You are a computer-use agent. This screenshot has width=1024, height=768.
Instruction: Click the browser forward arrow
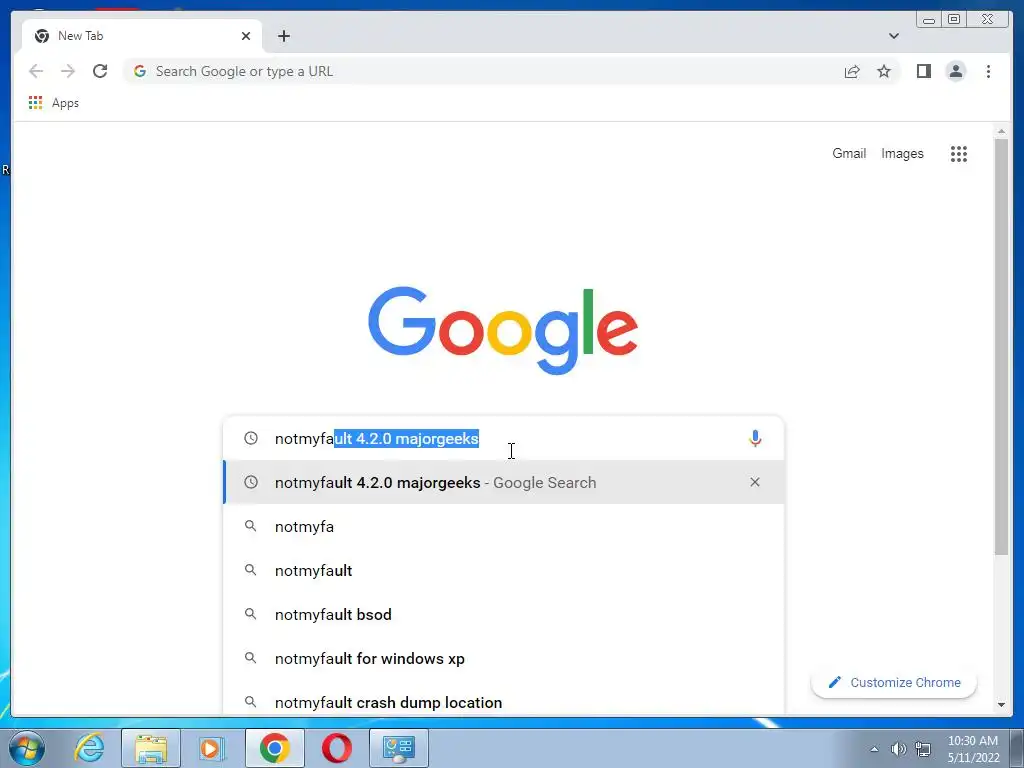click(x=68, y=71)
